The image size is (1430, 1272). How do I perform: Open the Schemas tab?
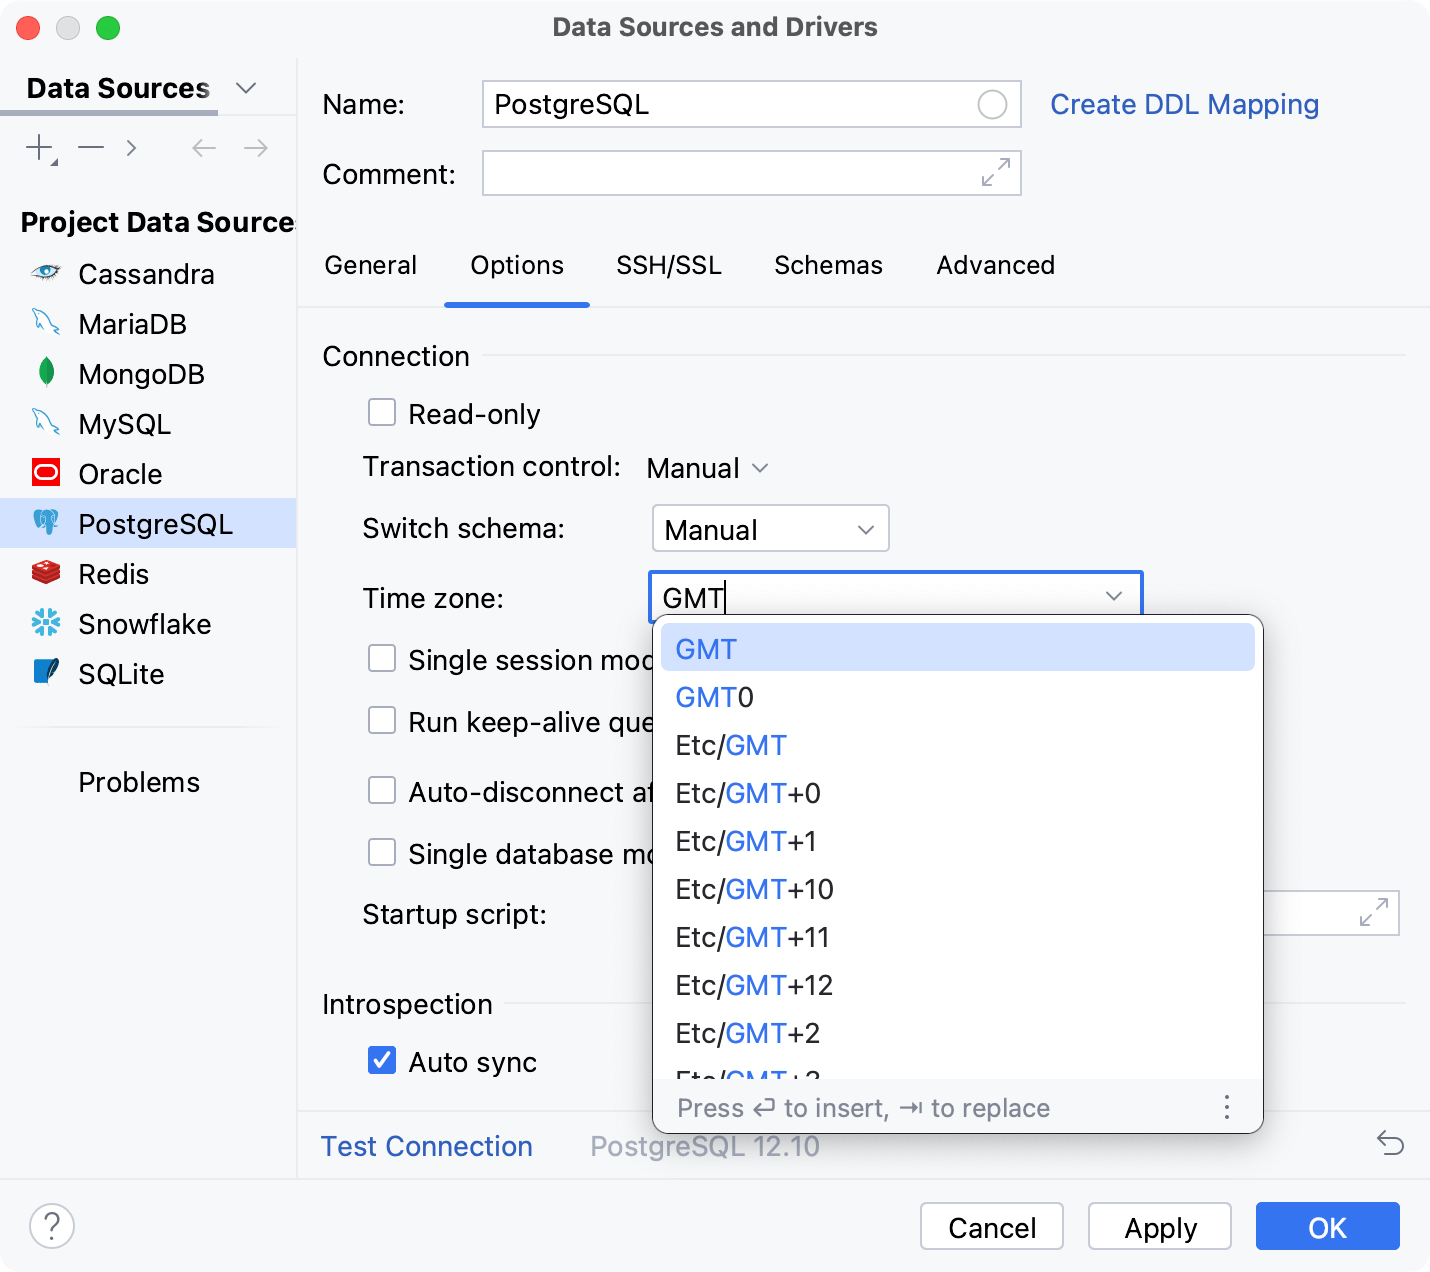coord(828,265)
